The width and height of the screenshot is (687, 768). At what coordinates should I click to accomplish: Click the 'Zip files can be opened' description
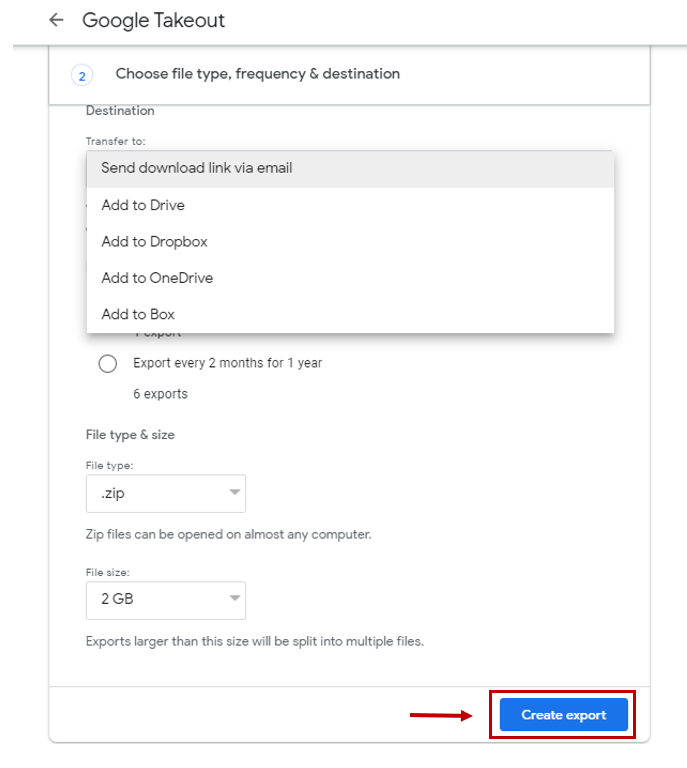(x=228, y=534)
